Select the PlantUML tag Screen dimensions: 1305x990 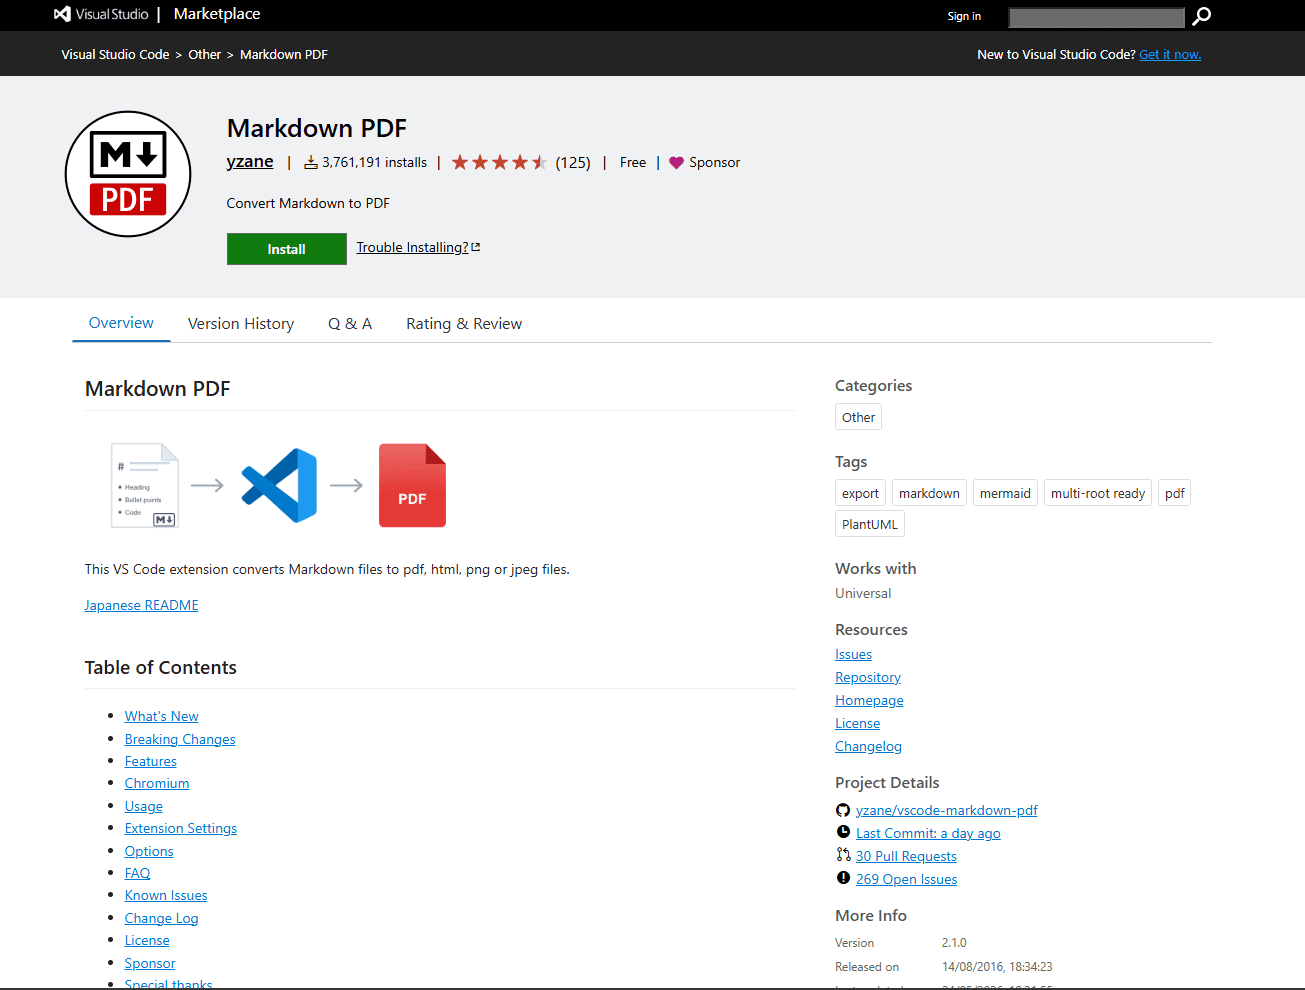(870, 524)
